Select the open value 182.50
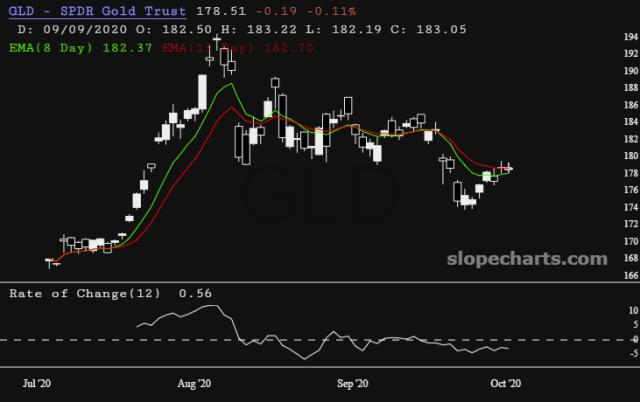Image resolution: width=640 pixels, height=402 pixels. click(x=187, y=29)
